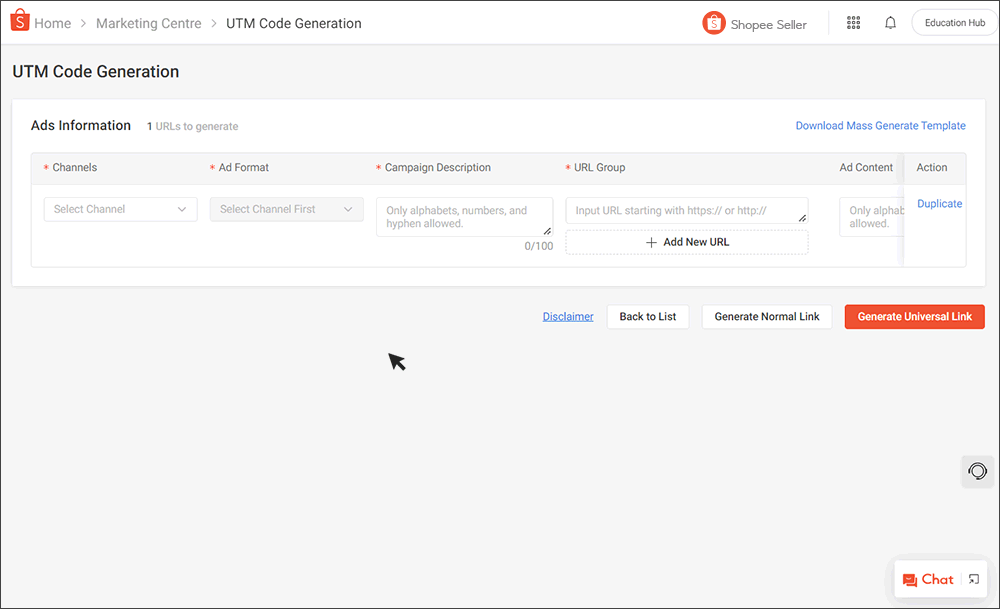The width and height of the screenshot is (1000, 609).
Task: Click the Shopee Seller avatar
Action: point(713,22)
